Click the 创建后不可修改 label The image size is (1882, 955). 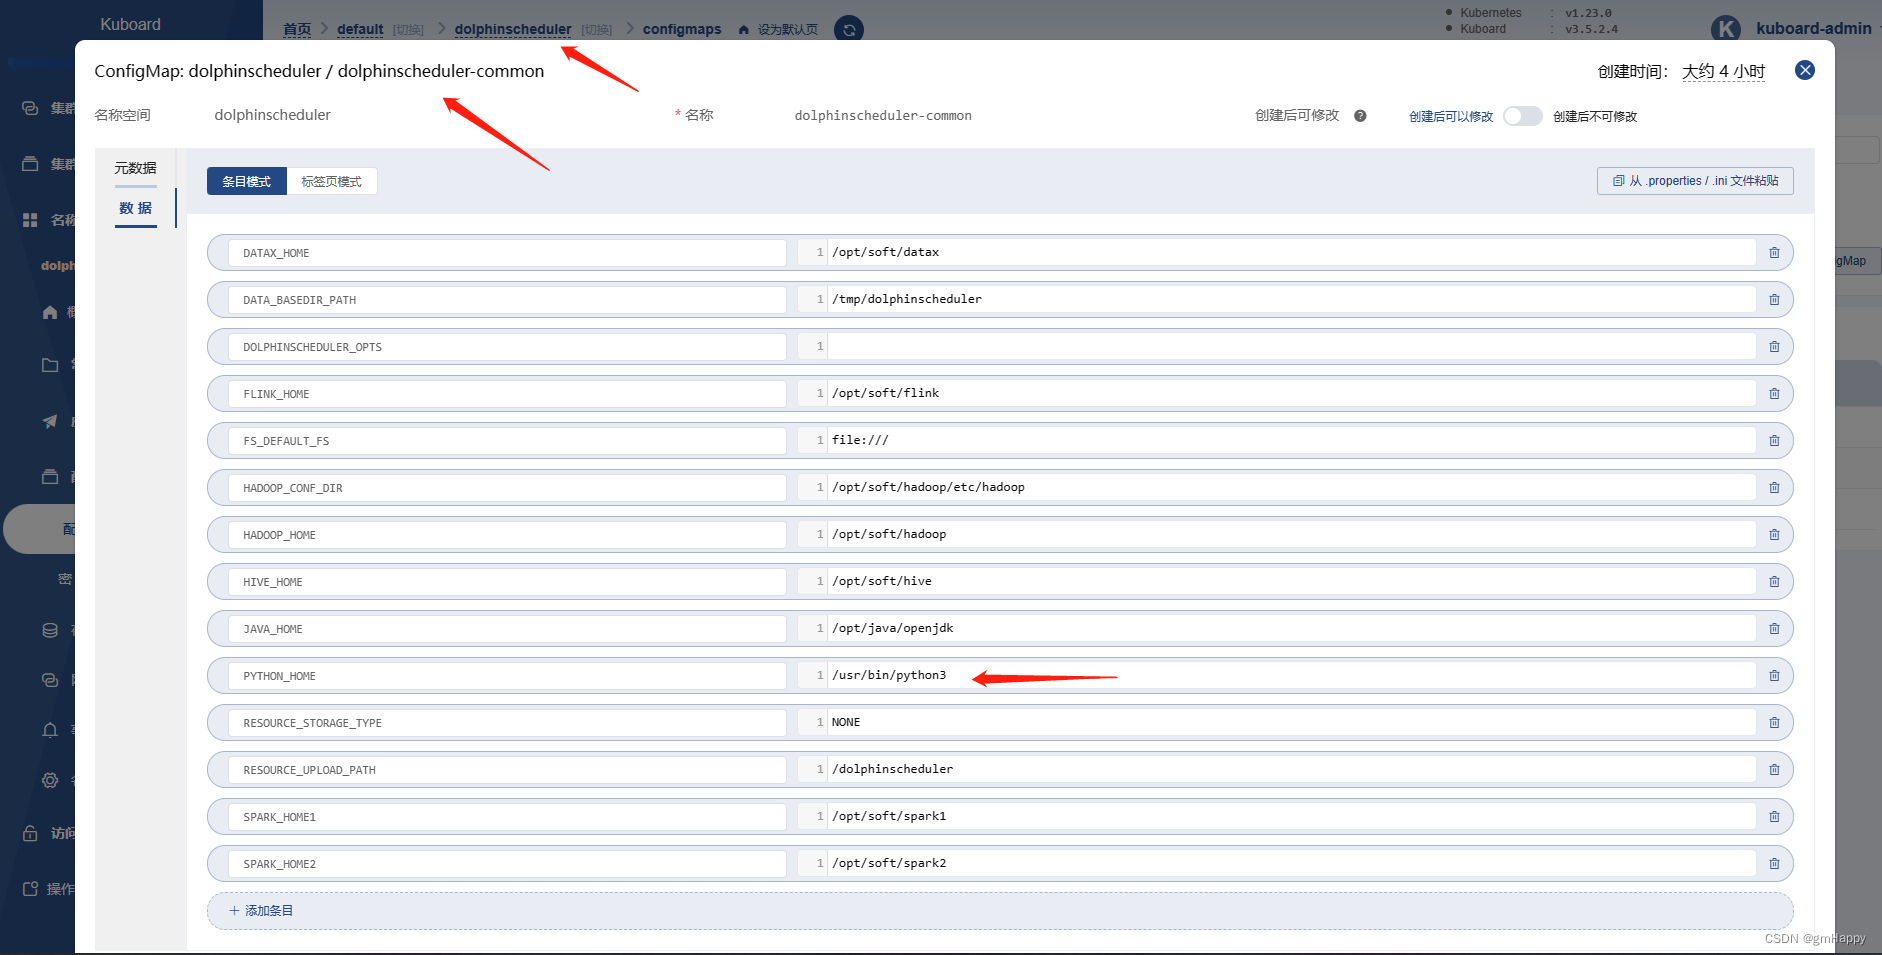tap(1595, 117)
